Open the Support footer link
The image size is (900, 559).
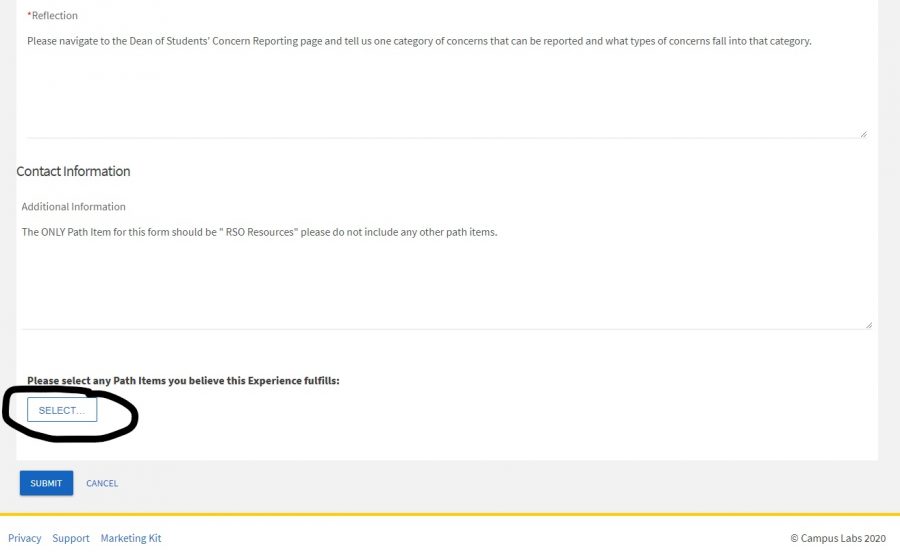[x=71, y=538]
